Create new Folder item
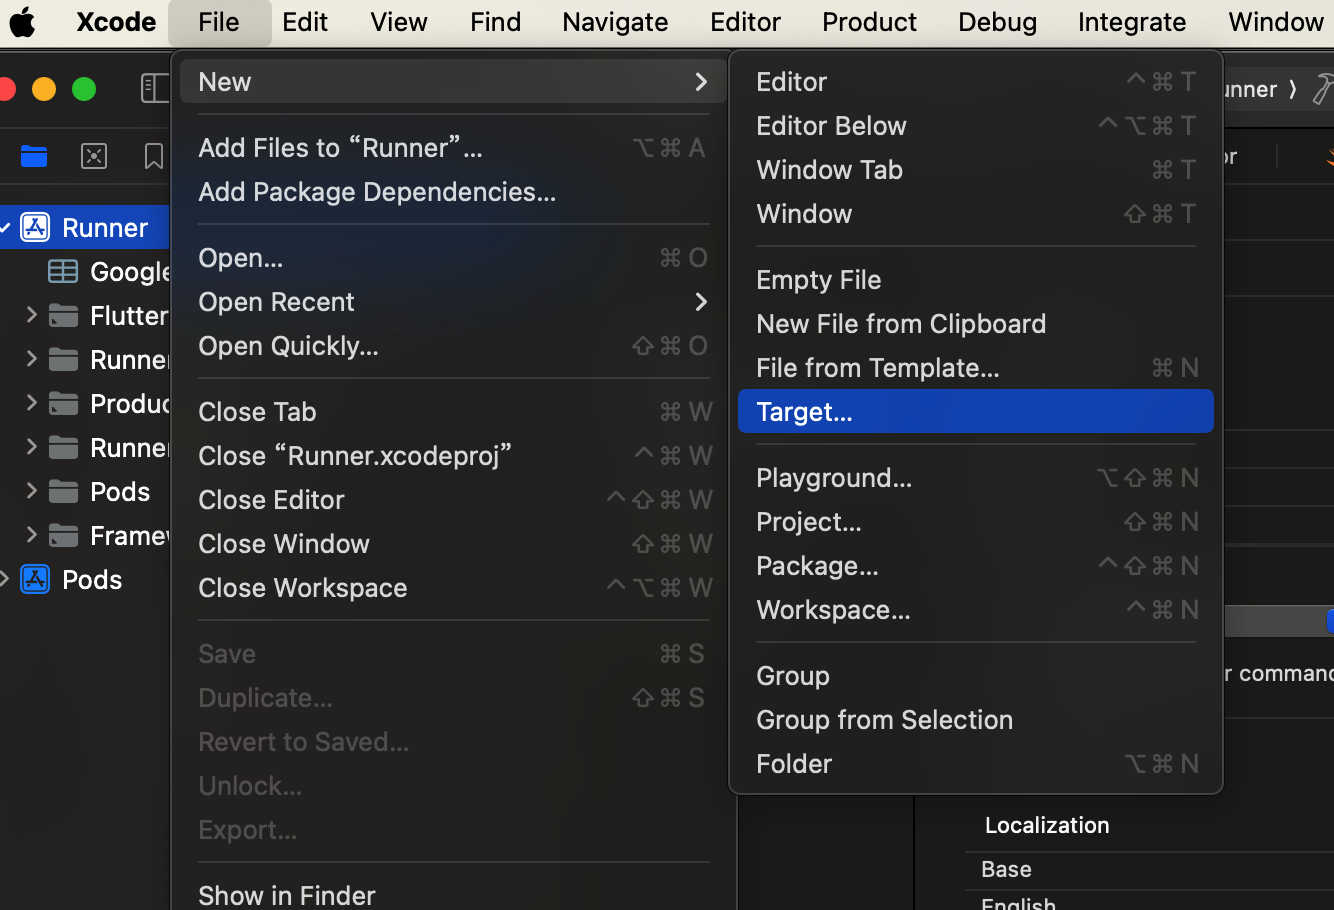The width and height of the screenshot is (1334, 910). pos(975,763)
